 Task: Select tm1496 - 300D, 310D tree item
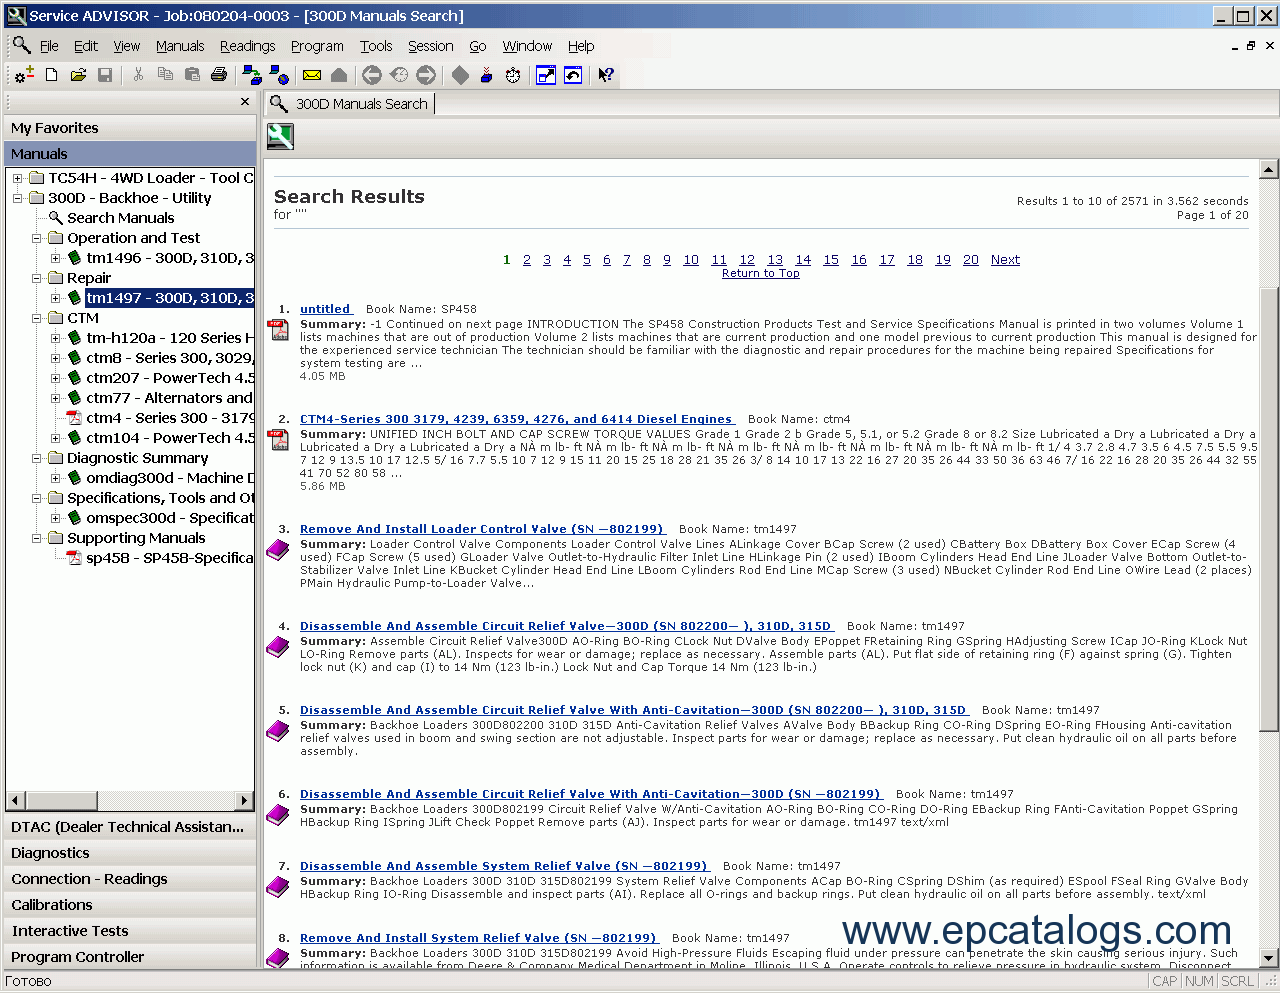pyautogui.click(x=169, y=258)
